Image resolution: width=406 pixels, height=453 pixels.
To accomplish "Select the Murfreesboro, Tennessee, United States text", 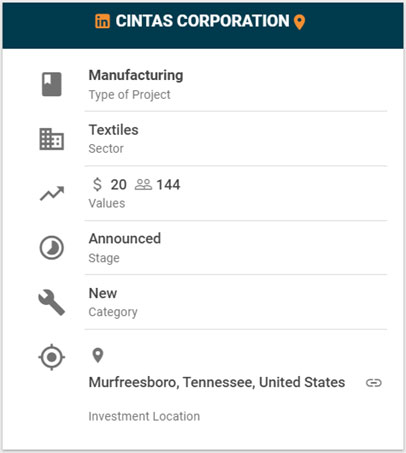I will [x=217, y=382].
